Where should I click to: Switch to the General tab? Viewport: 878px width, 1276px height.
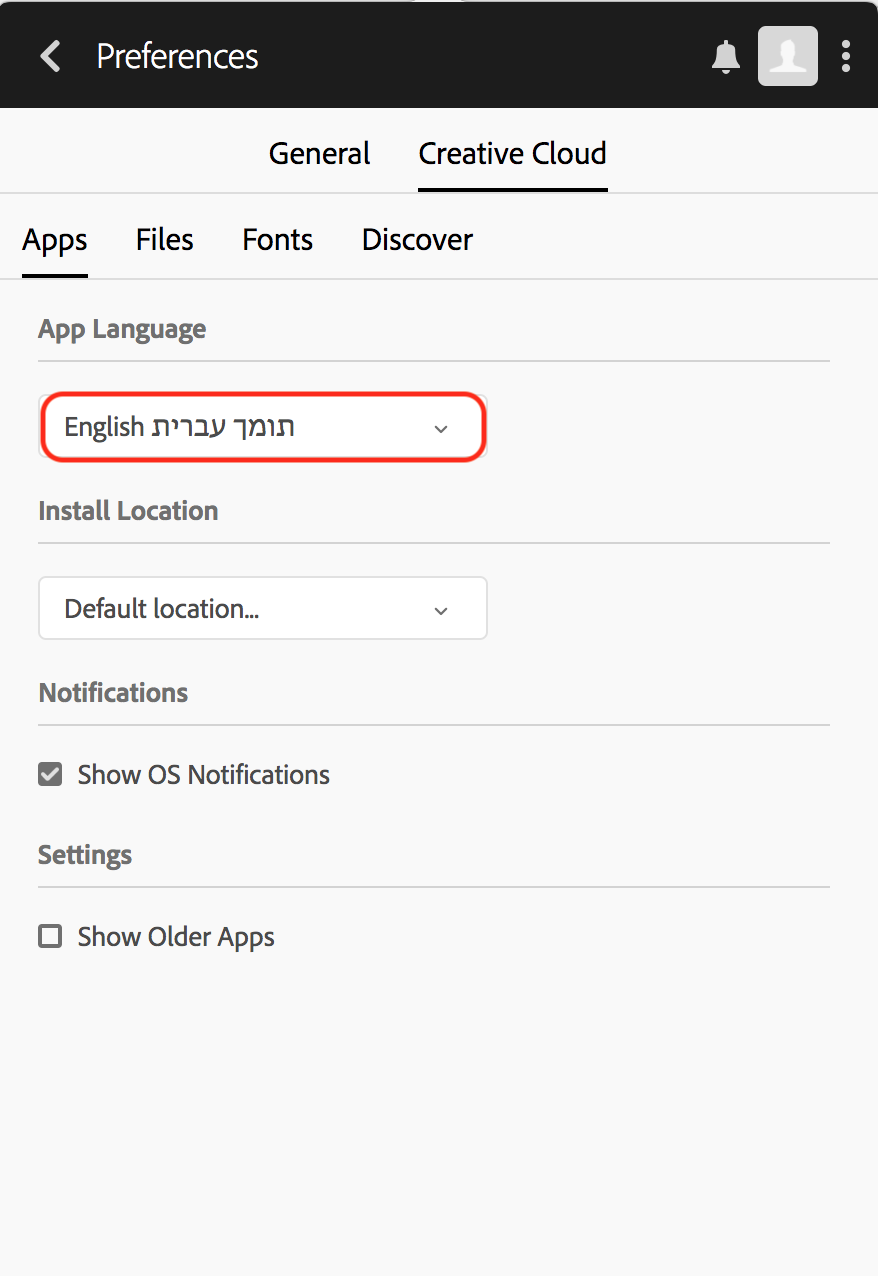[318, 153]
